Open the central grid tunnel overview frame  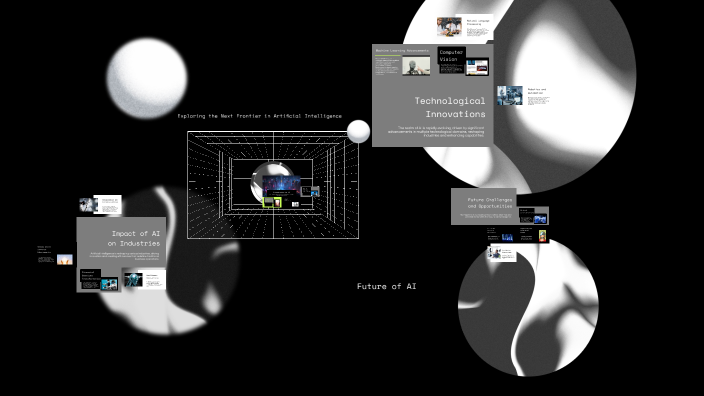(x=273, y=185)
